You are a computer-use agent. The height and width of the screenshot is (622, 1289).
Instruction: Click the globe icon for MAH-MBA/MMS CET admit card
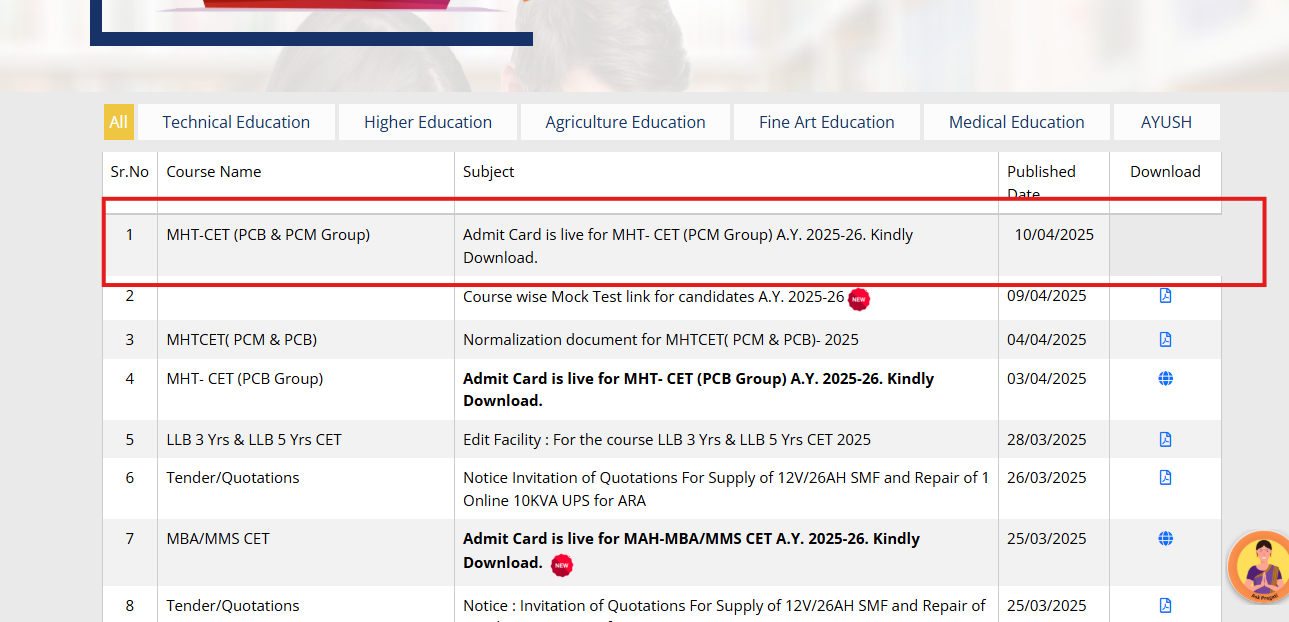click(1164, 537)
